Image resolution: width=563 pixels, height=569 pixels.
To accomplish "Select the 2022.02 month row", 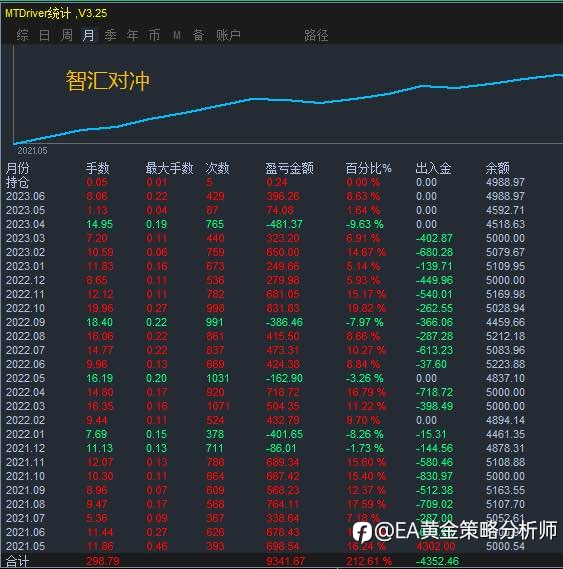I will (265, 420).
